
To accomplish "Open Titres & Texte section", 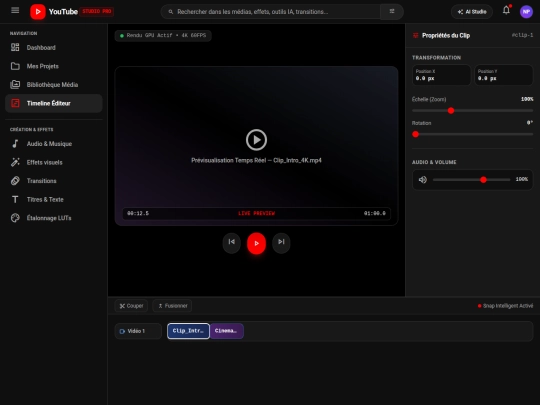I will click(x=54, y=199).
